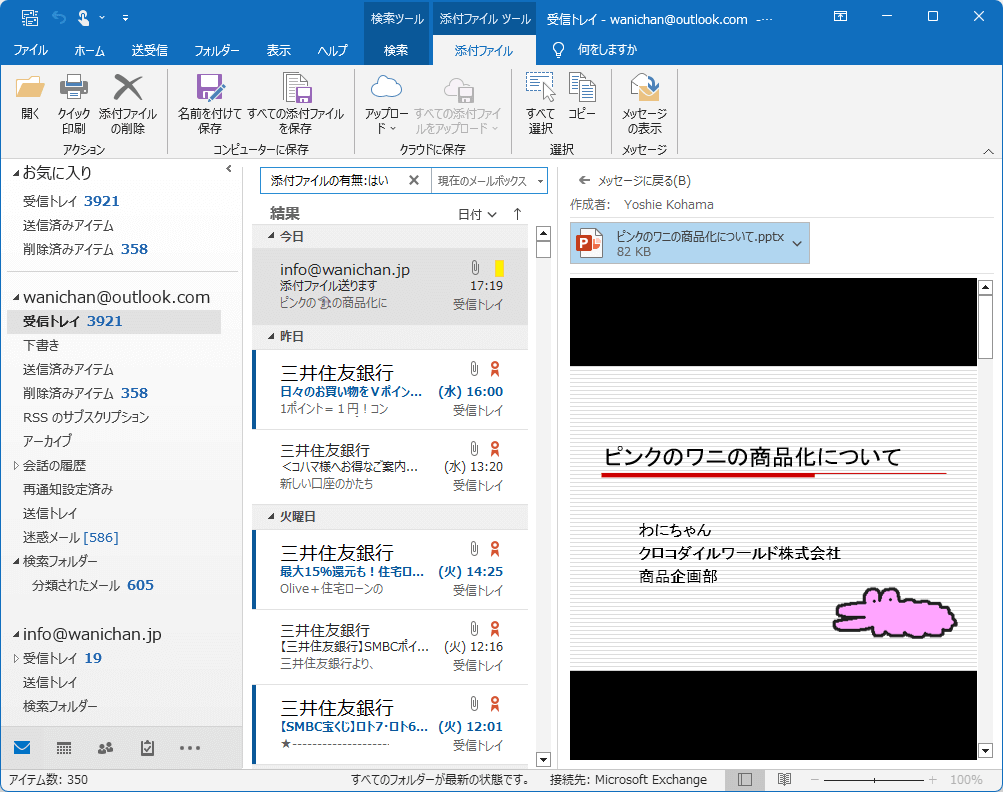This screenshot has height=792, width=1003.
Task: Click send/receive all folders icon in title bar
Action: click(29, 18)
